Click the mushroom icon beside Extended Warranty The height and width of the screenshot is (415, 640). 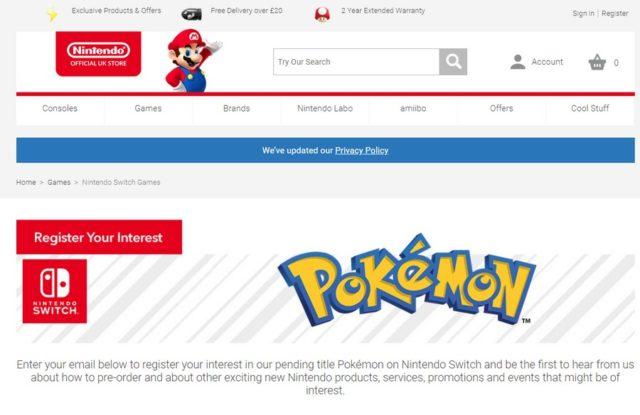[x=322, y=15]
